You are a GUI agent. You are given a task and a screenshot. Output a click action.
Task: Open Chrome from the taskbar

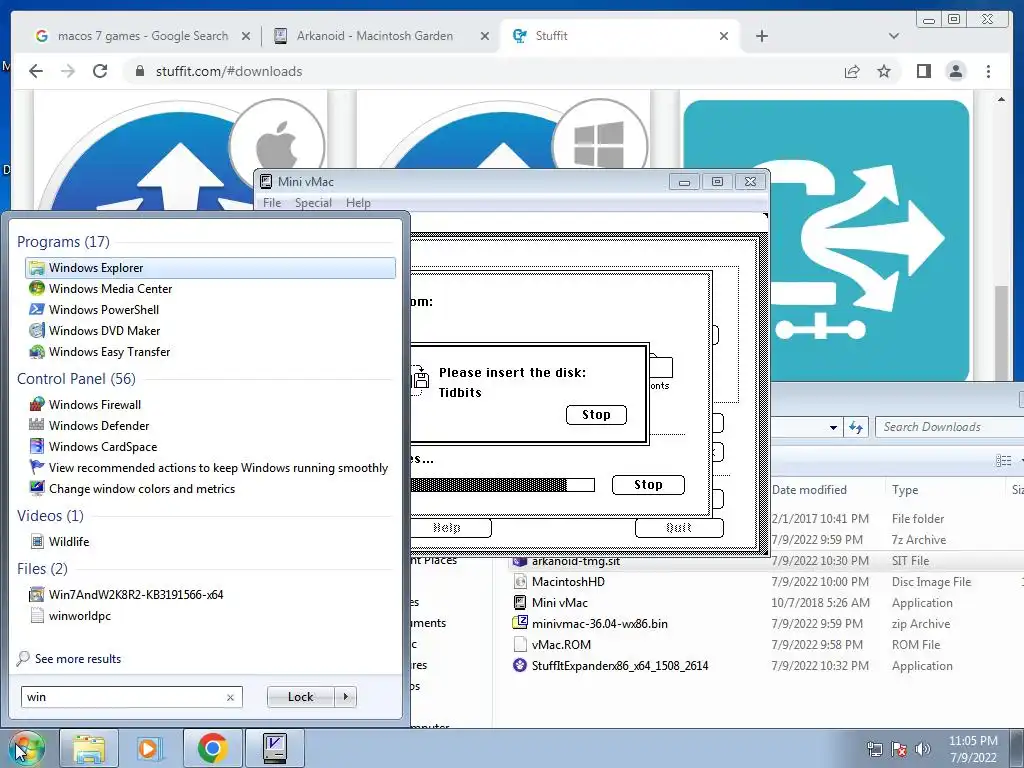point(213,748)
